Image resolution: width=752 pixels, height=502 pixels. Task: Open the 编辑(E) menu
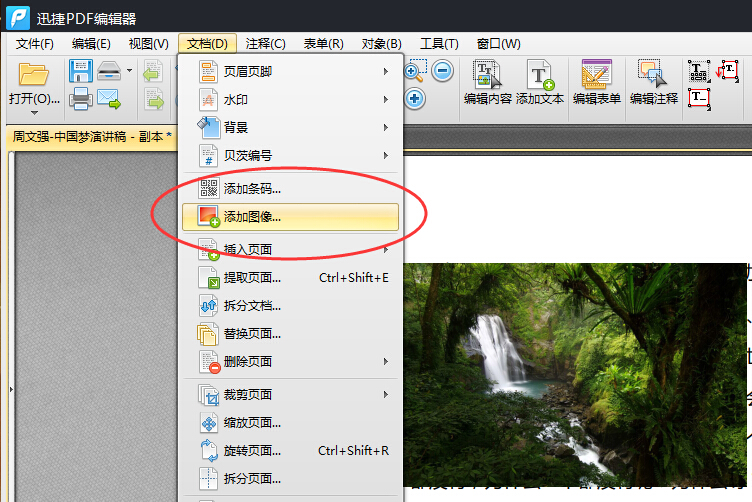click(x=91, y=44)
